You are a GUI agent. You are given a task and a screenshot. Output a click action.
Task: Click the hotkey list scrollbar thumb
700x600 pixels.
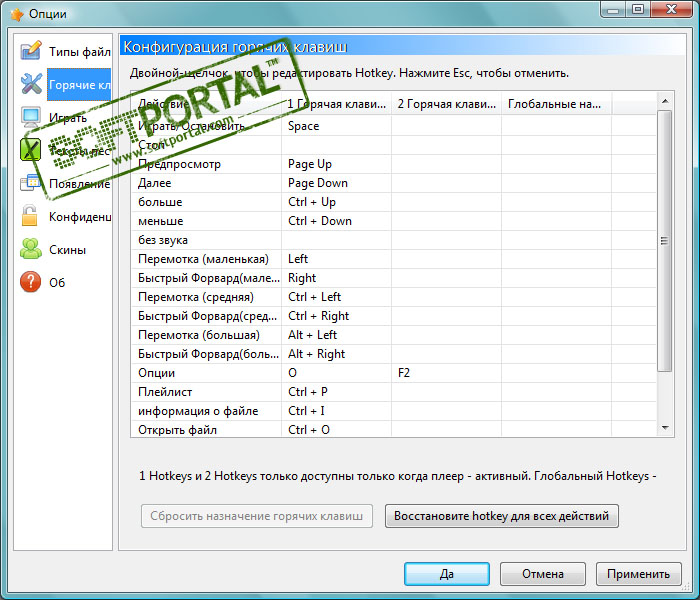(665, 241)
